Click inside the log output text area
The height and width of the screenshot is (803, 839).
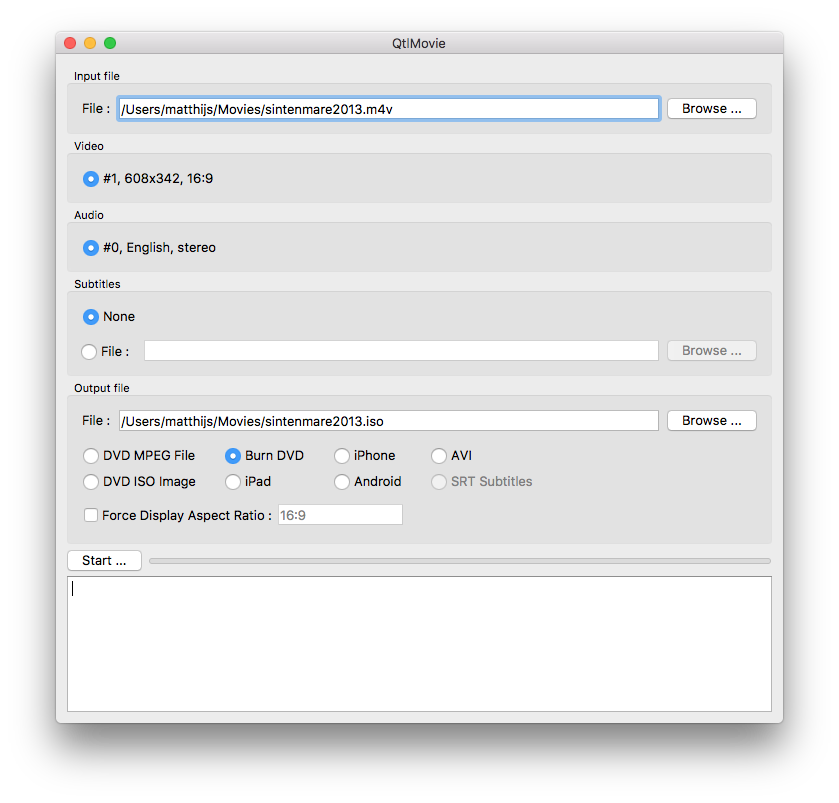click(x=419, y=644)
